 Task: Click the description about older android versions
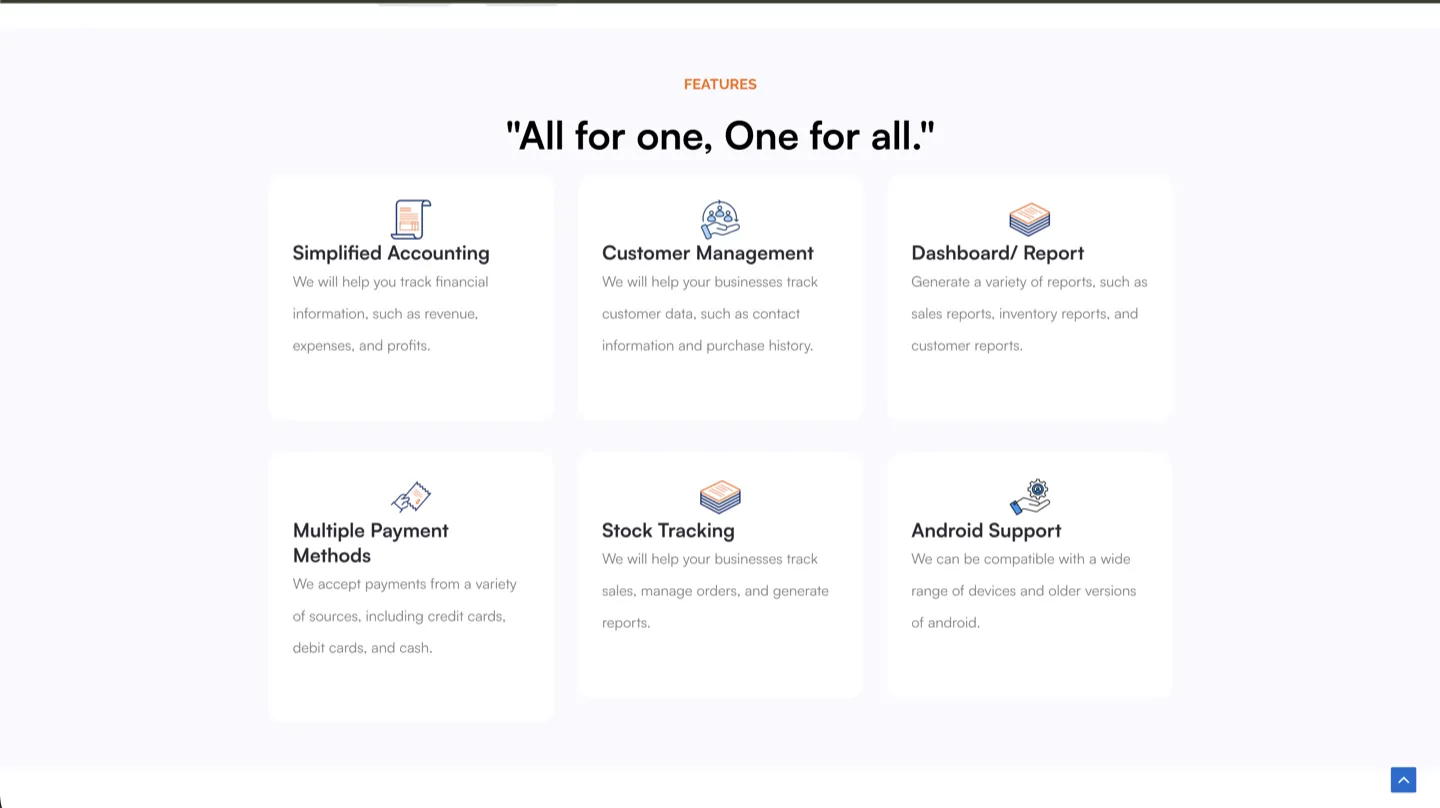click(1023, 590)
